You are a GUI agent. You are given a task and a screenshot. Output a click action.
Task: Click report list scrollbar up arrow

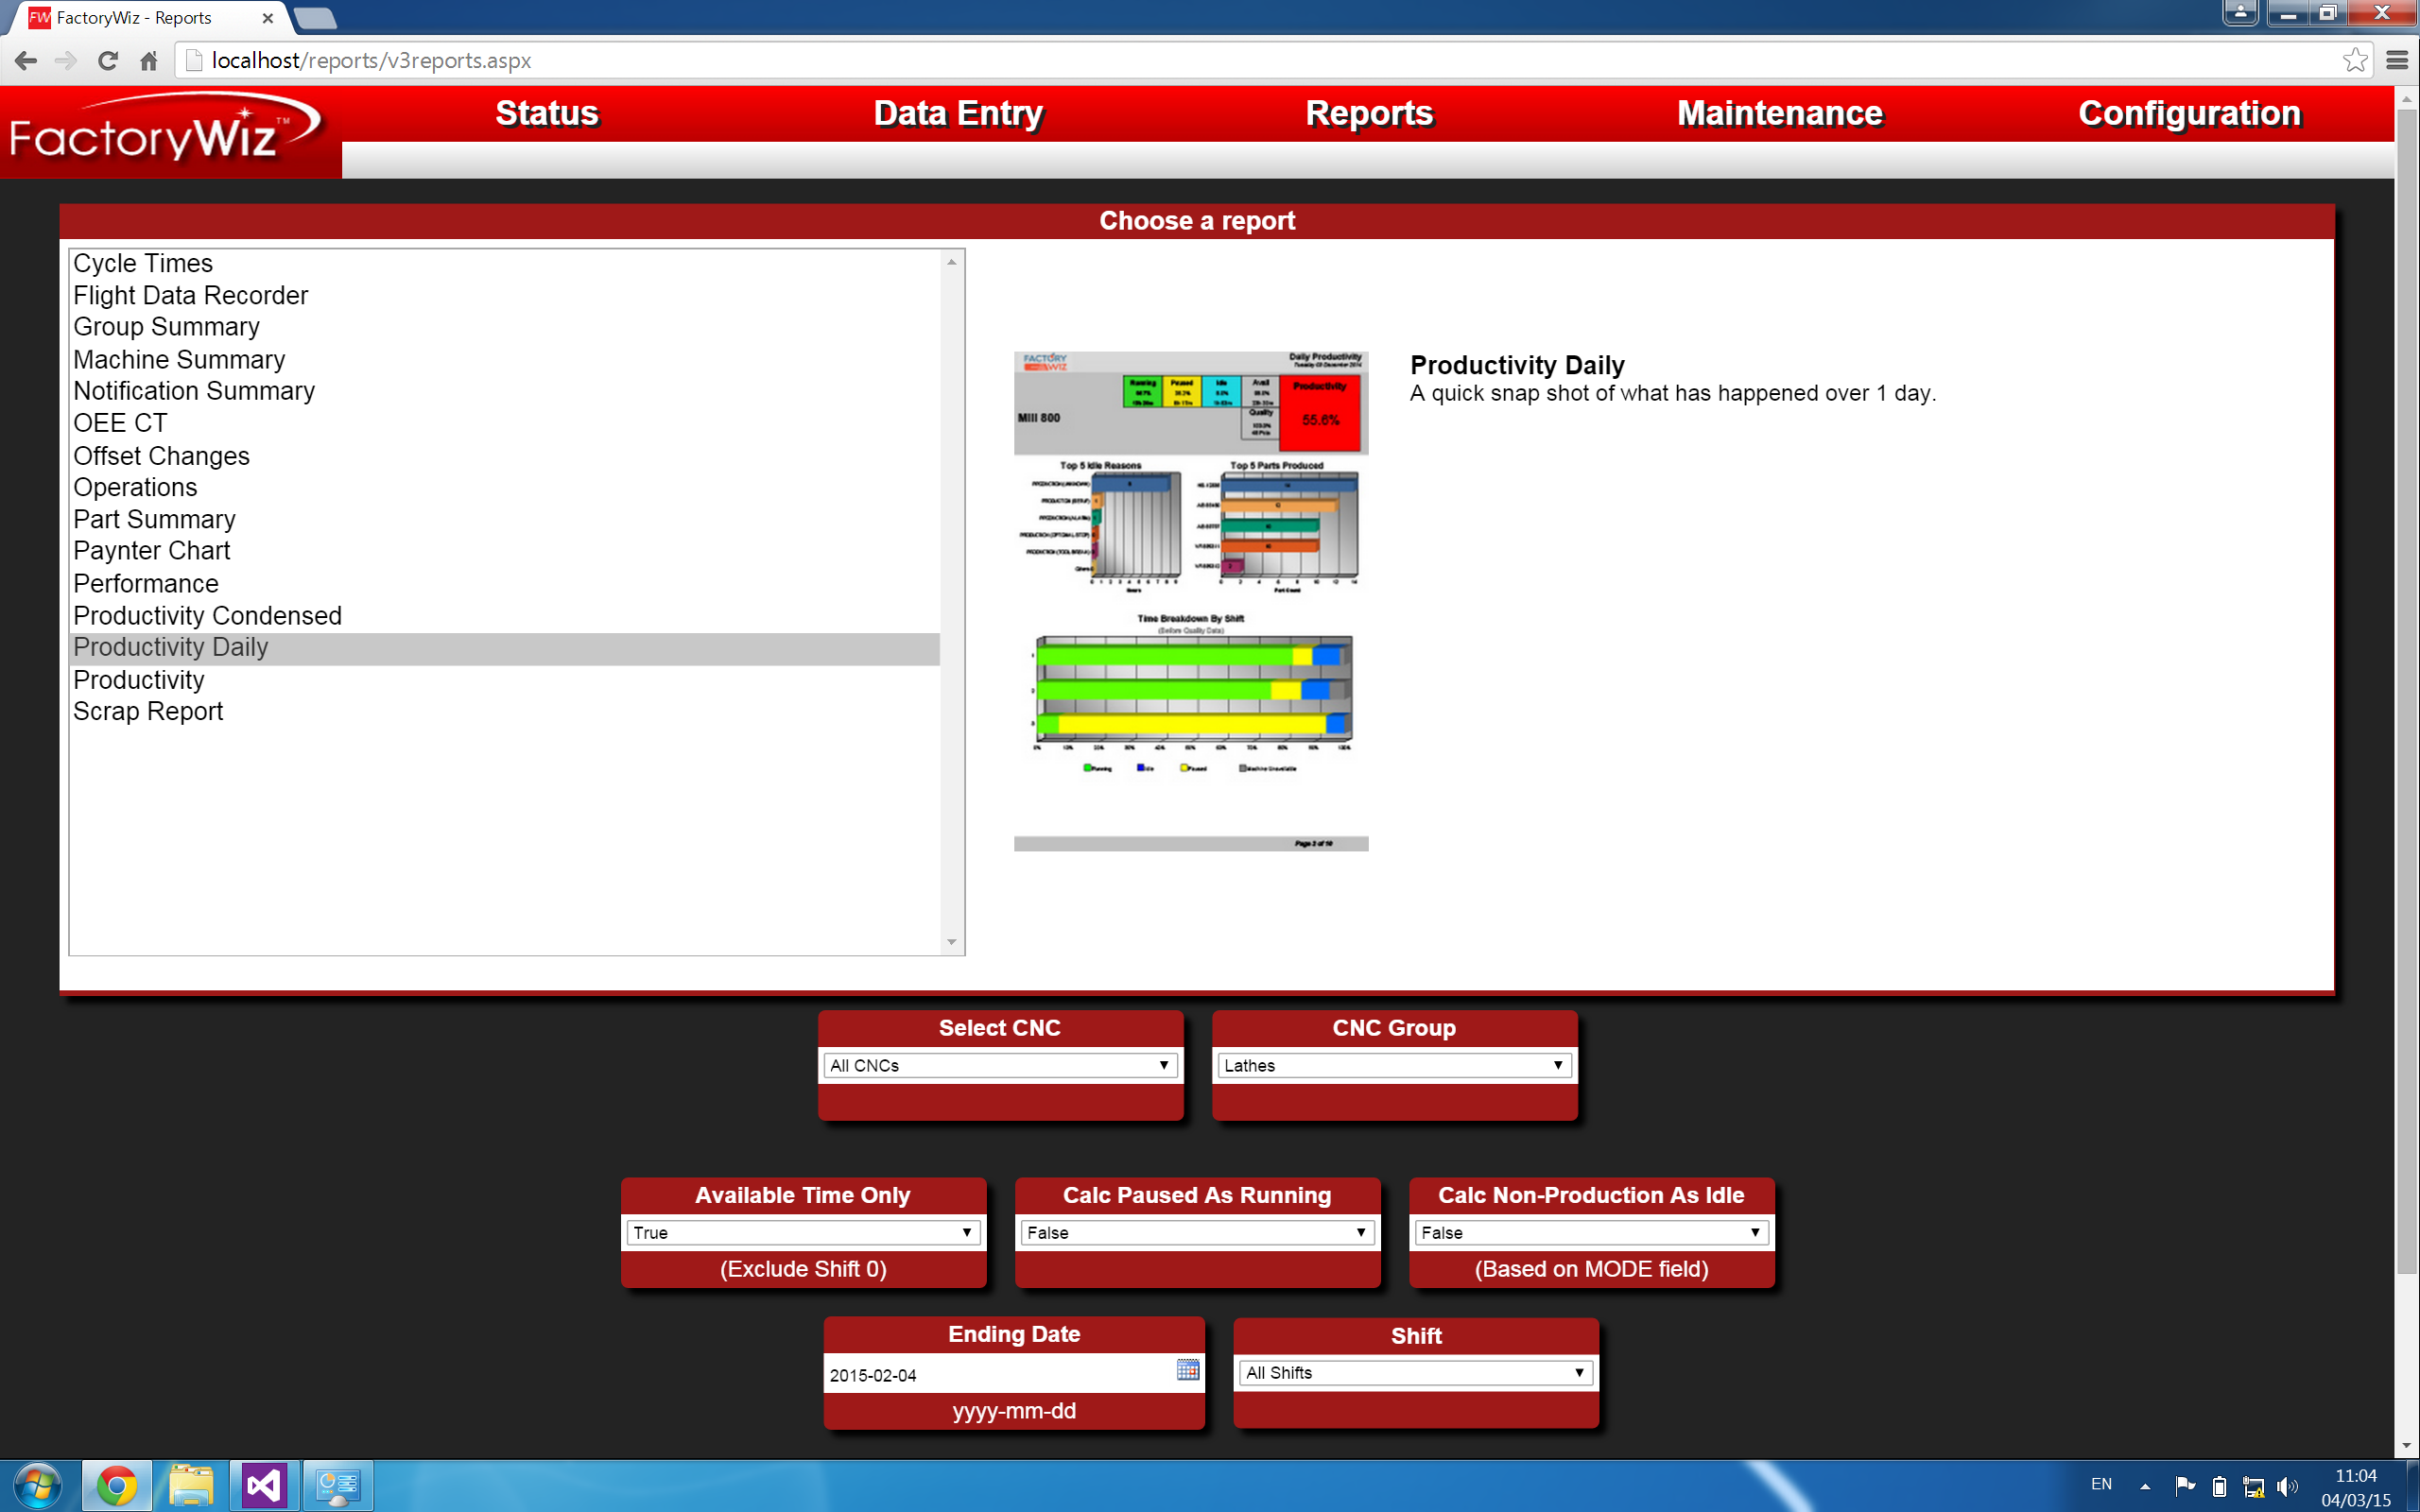pyautogui.click(x=951, y=262)
